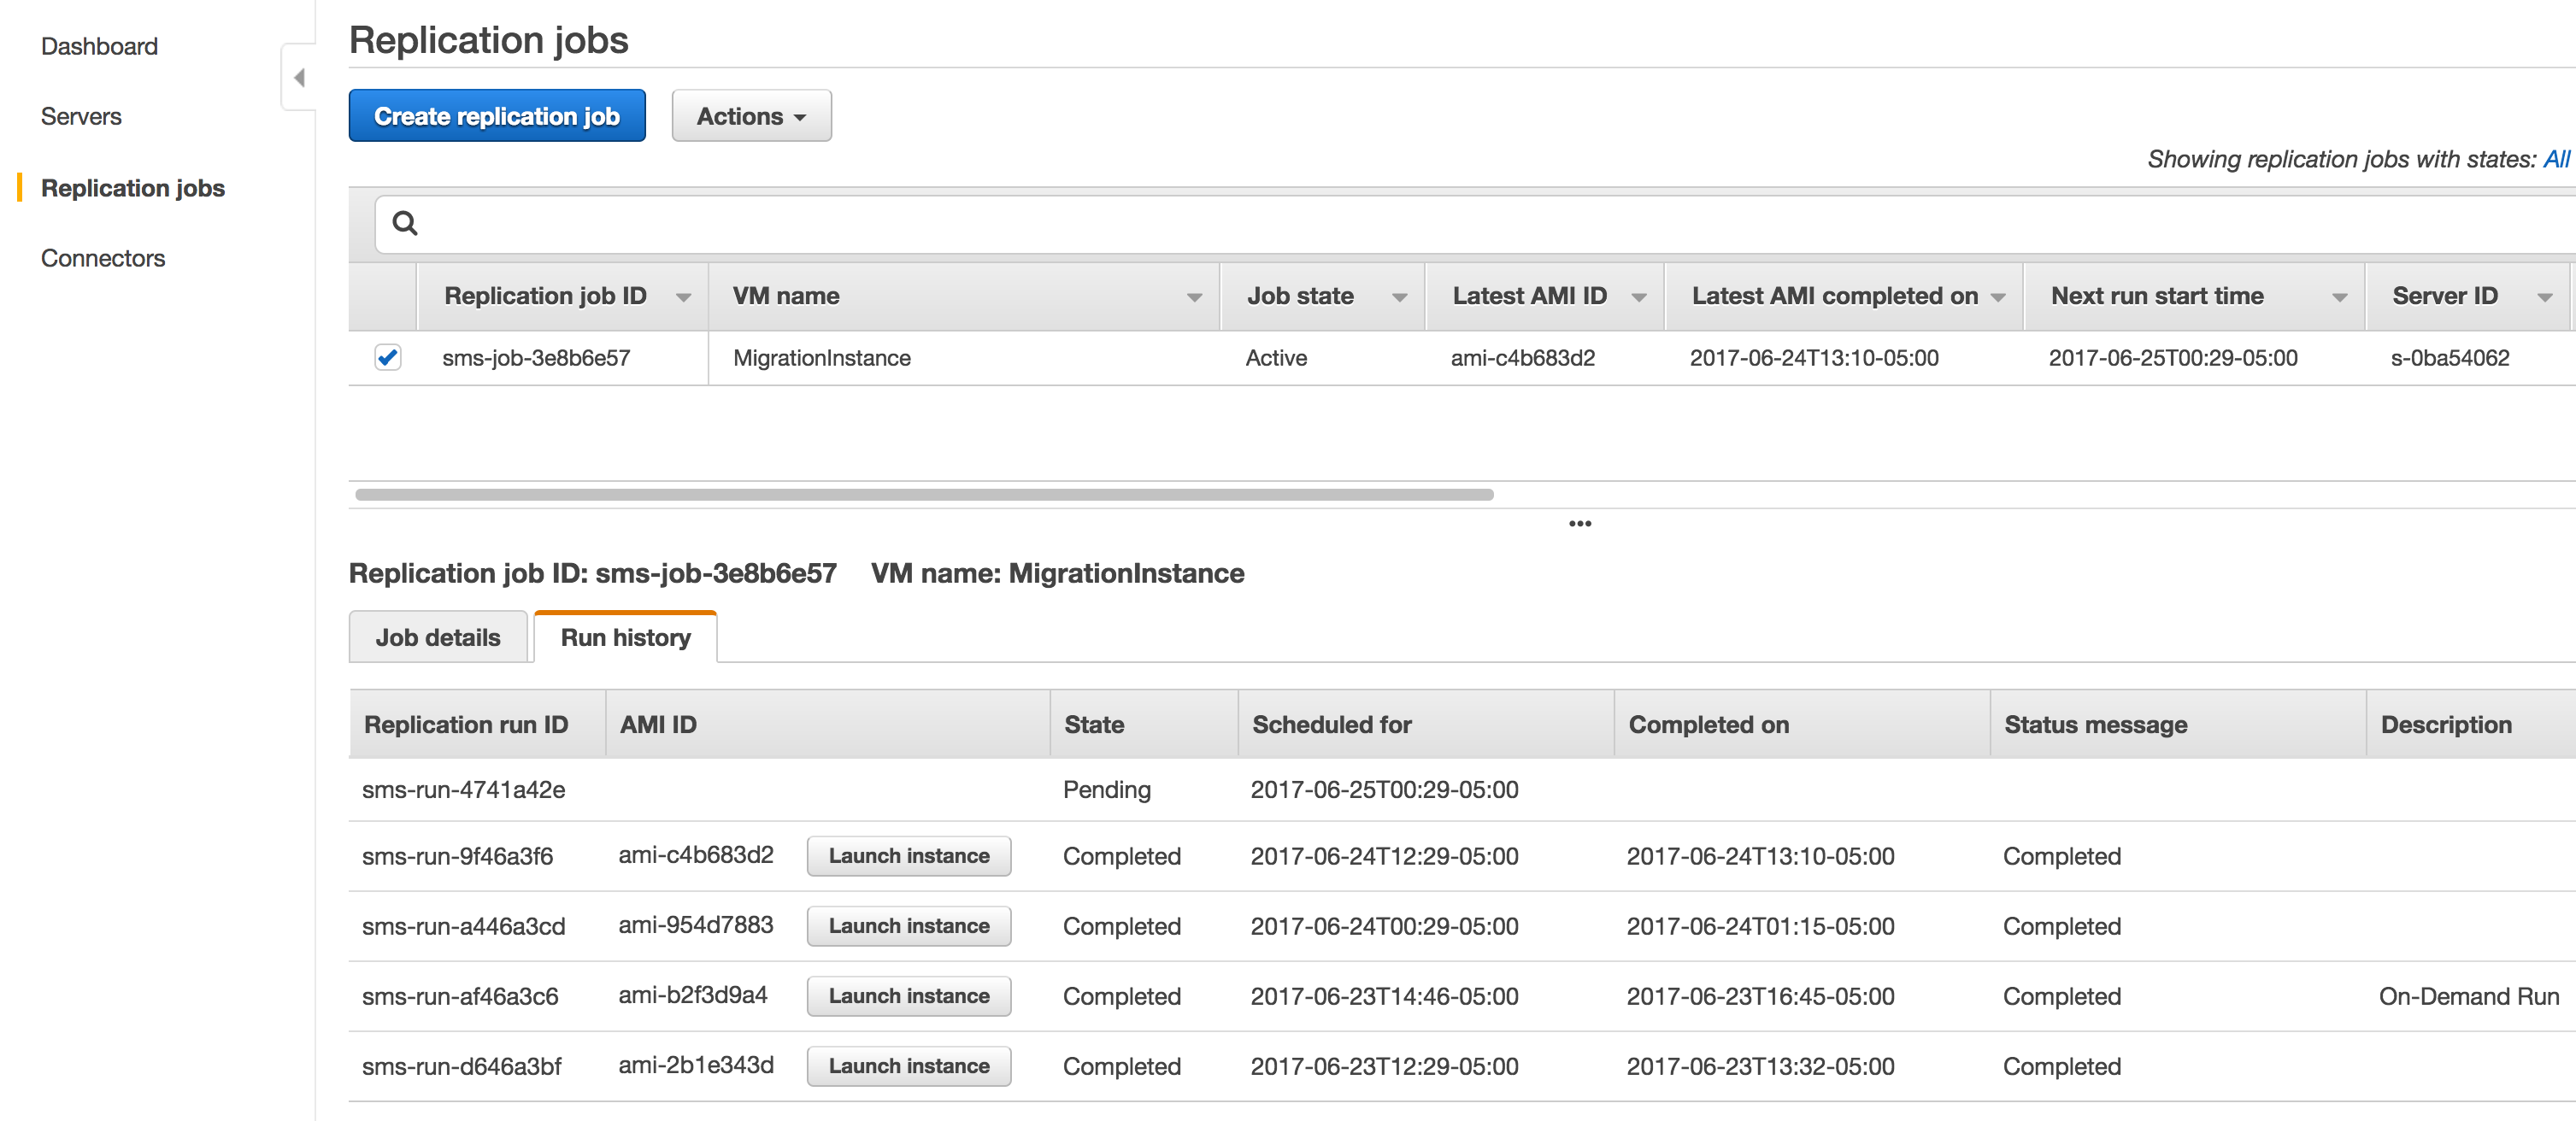Screen dimensions: 2576x1121
Task: Uncheck the sms-job-3e8b6e57 row checkbox
Action: 388,357
